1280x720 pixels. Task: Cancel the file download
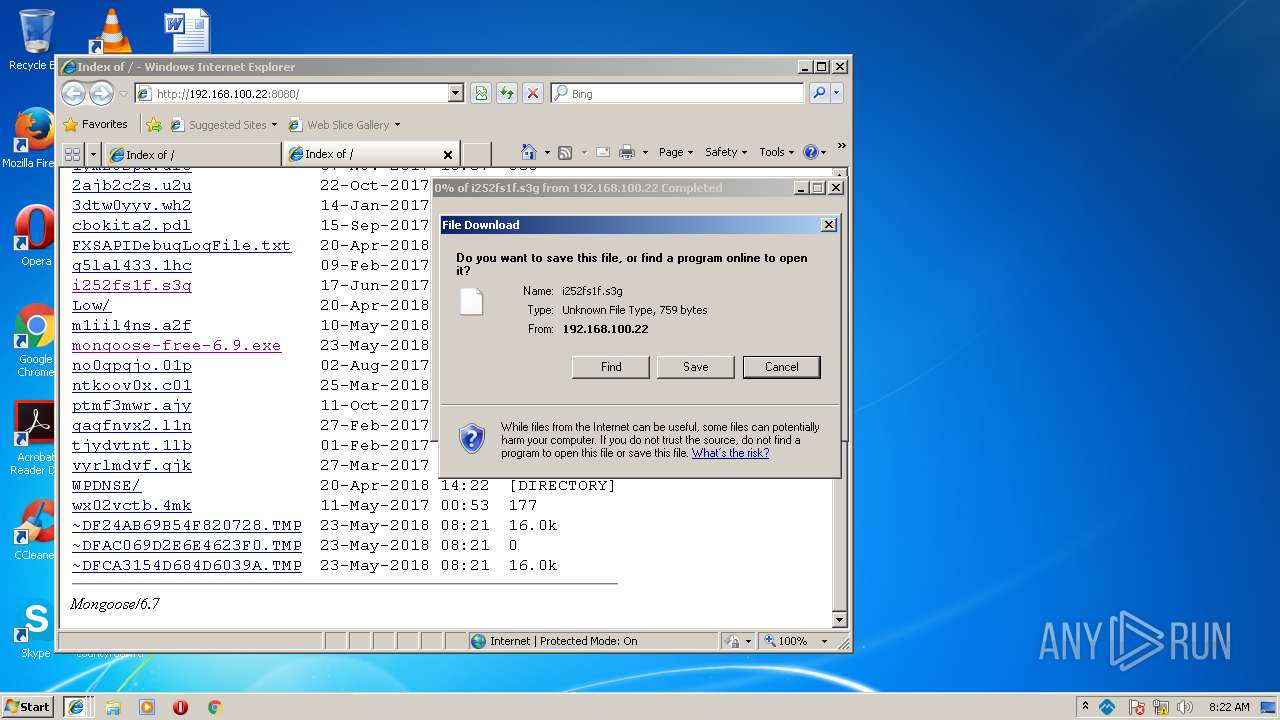point(782,367)
